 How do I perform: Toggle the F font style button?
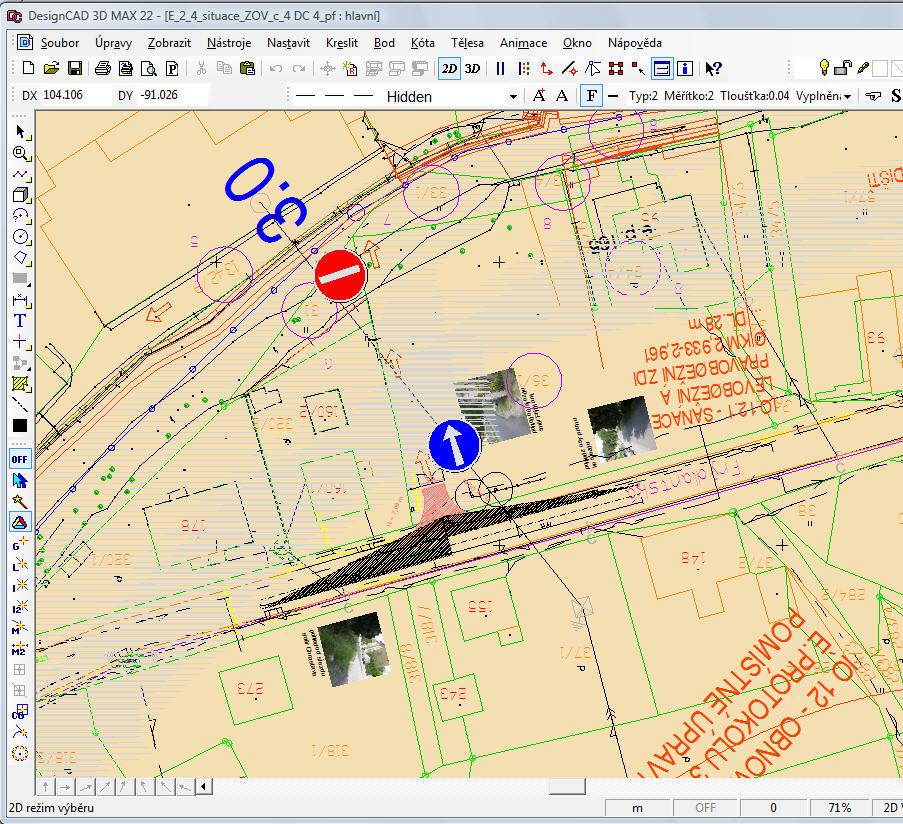click(x=591, y=96)
